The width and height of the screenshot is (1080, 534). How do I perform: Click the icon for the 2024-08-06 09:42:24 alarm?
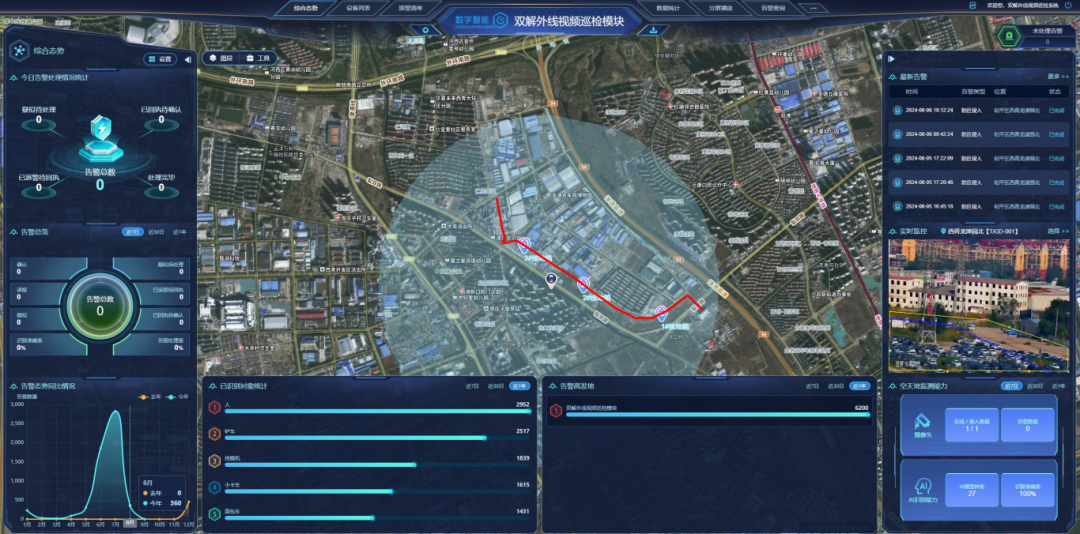click(897, 134)
